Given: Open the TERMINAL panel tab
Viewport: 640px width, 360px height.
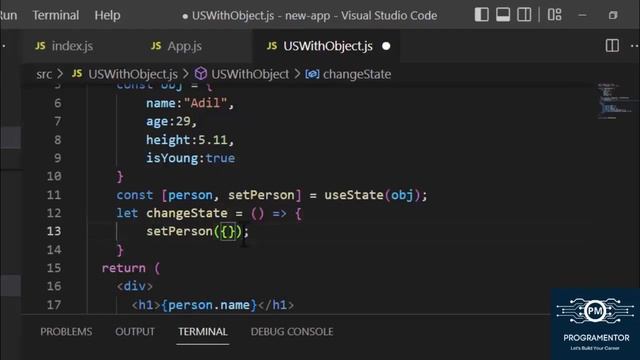Looking at the screenshot, I should pyautogui.click(x=203, y=332).
